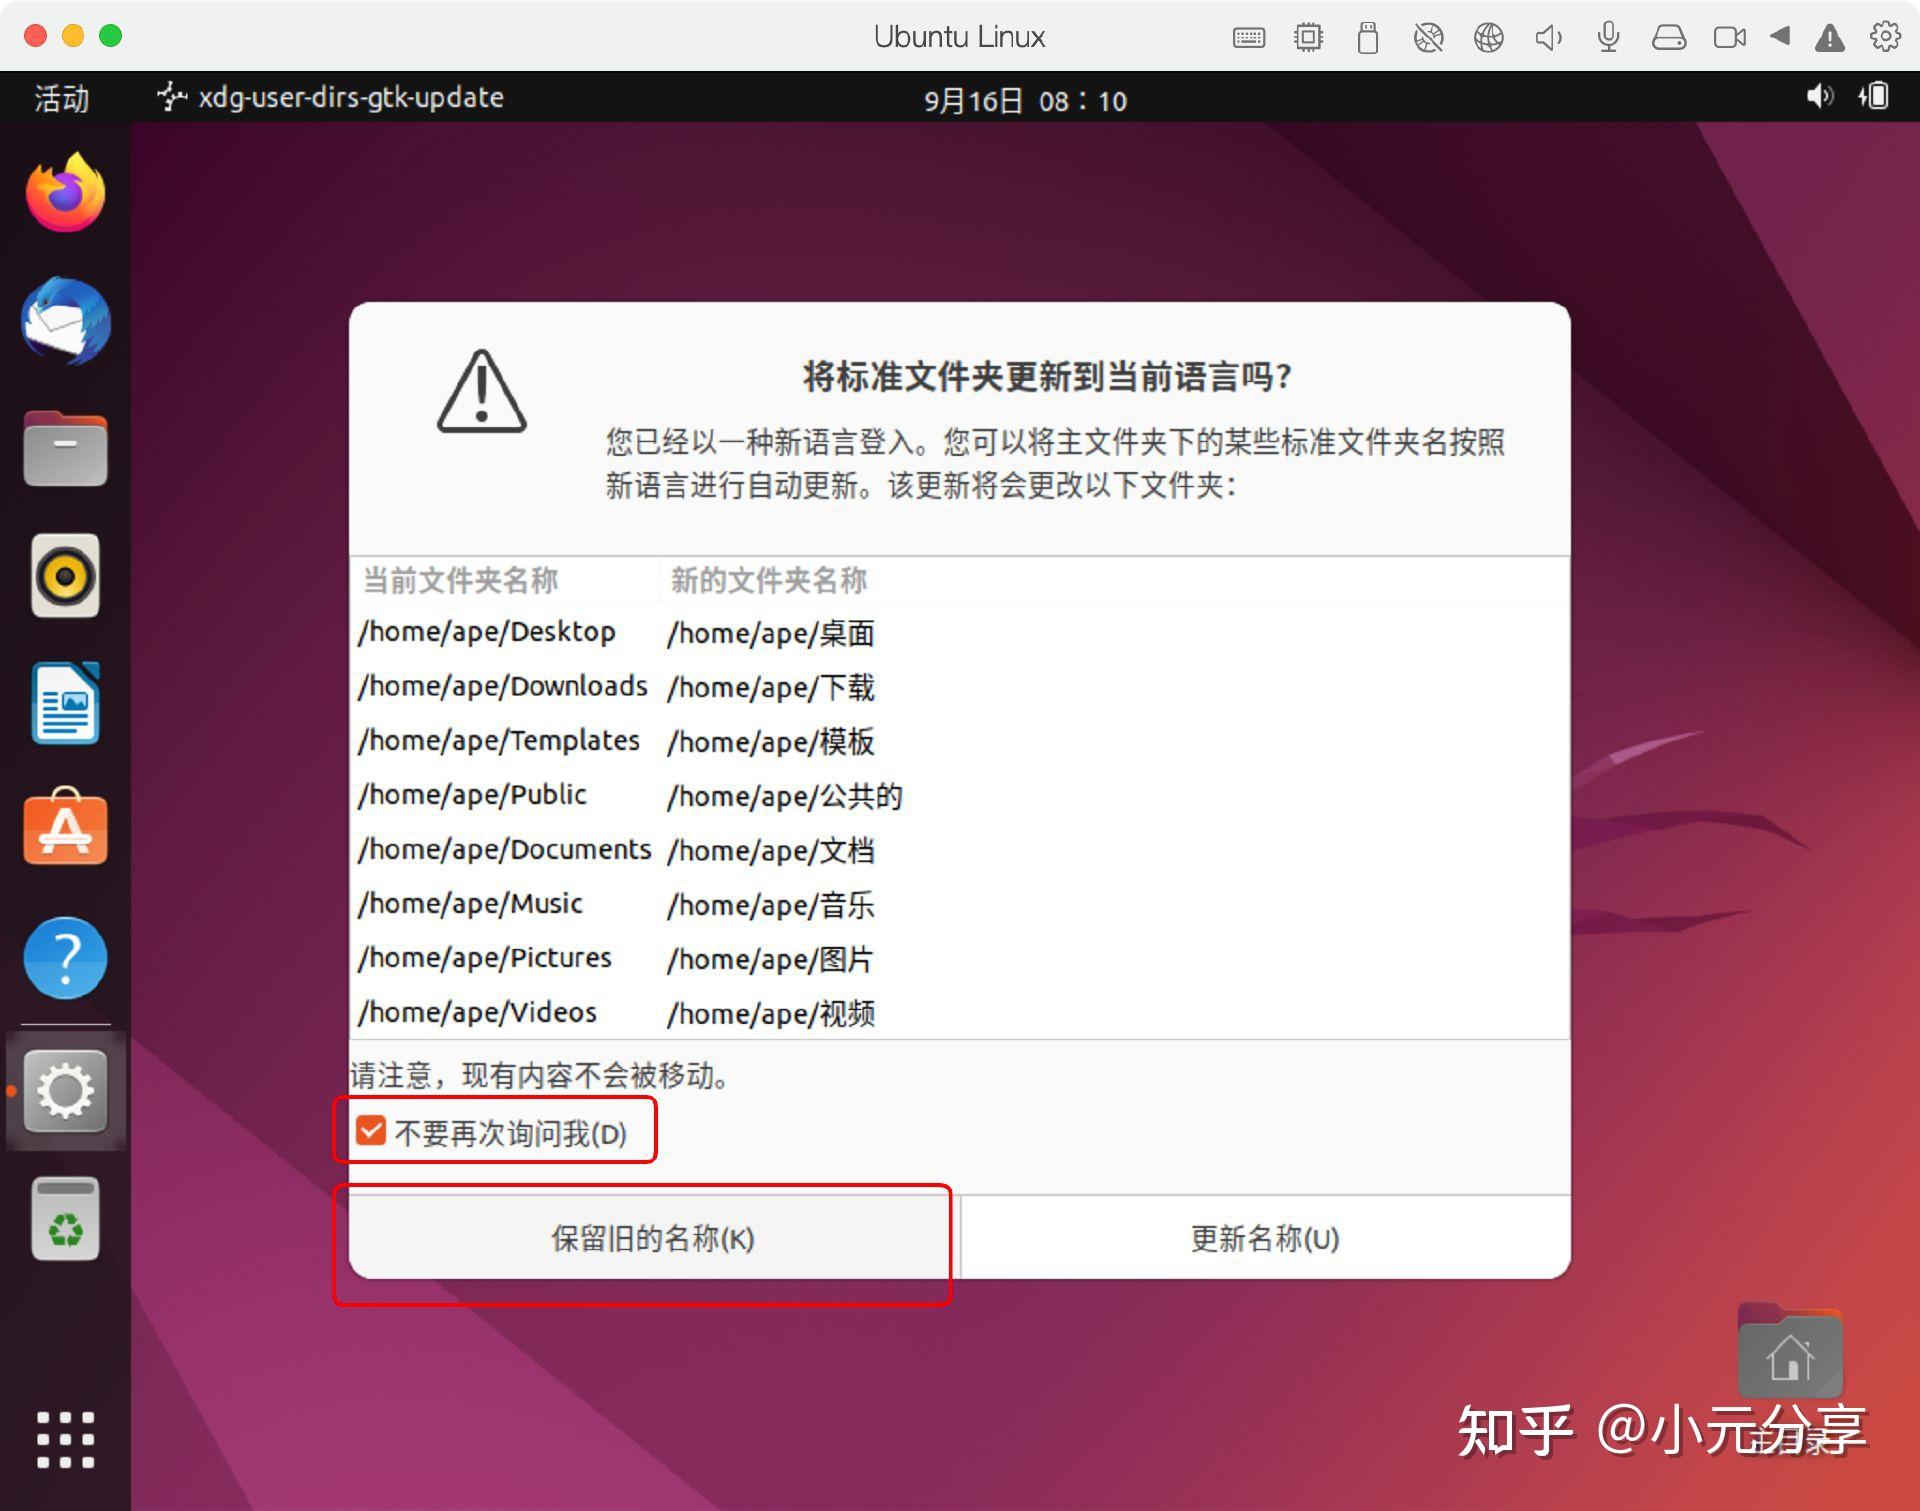This screenshot has height=1511, width=1920.
Task: Click 更新名称(U) to update folder names
Action: [1262, 1240]
